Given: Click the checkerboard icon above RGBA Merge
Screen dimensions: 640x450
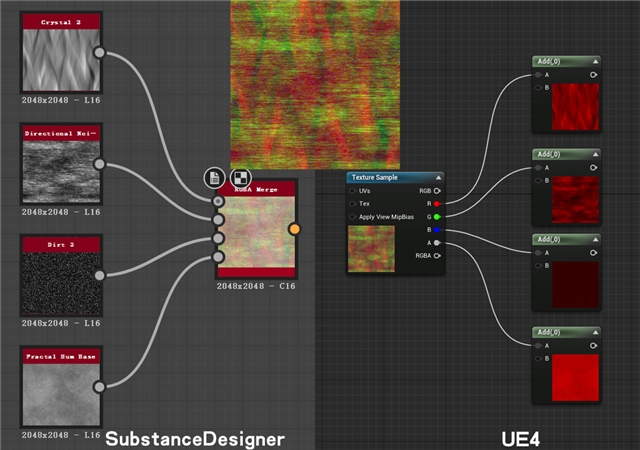Looking at the screenshot, I should 241,178.
